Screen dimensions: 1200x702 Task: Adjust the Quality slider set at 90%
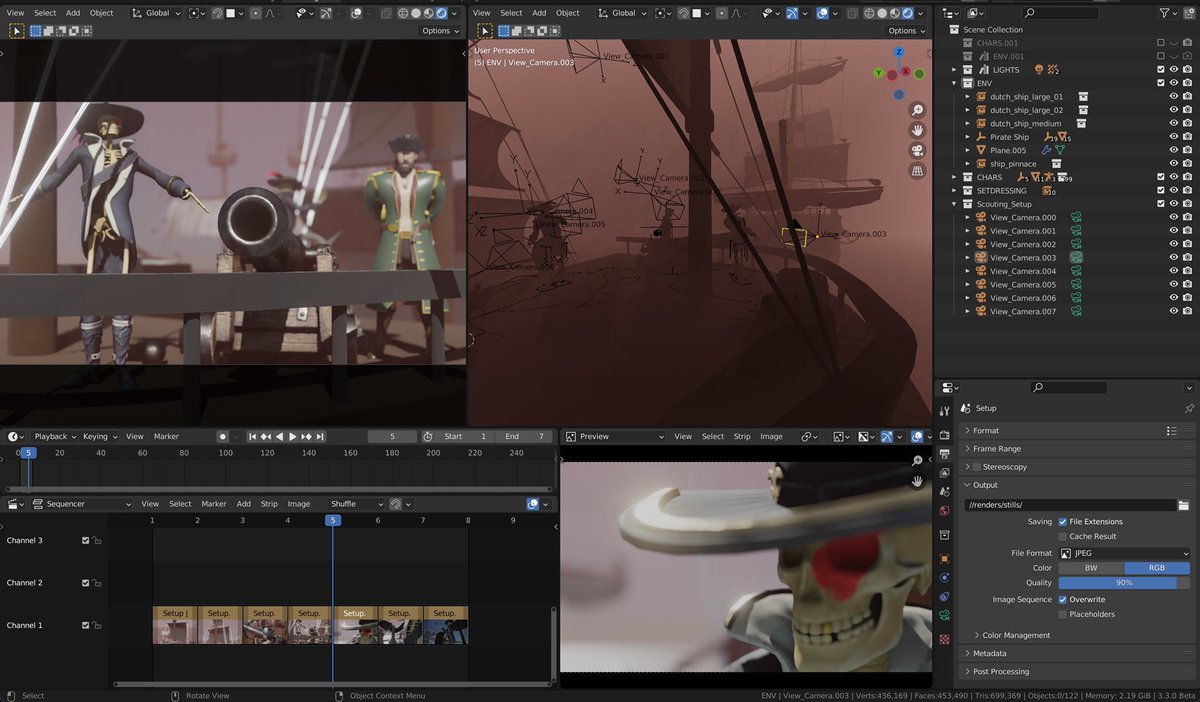tap(1123, 583)
